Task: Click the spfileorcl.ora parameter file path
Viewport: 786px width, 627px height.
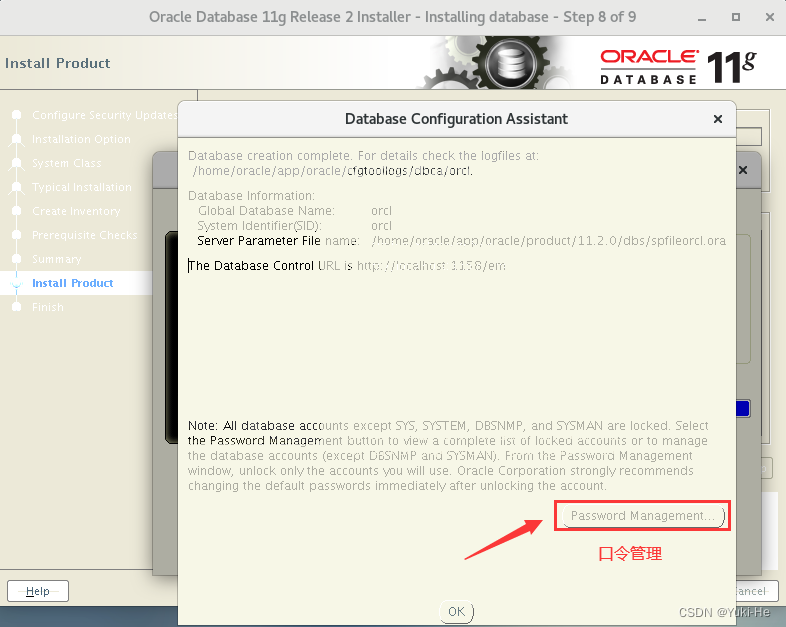Action: 548,241
